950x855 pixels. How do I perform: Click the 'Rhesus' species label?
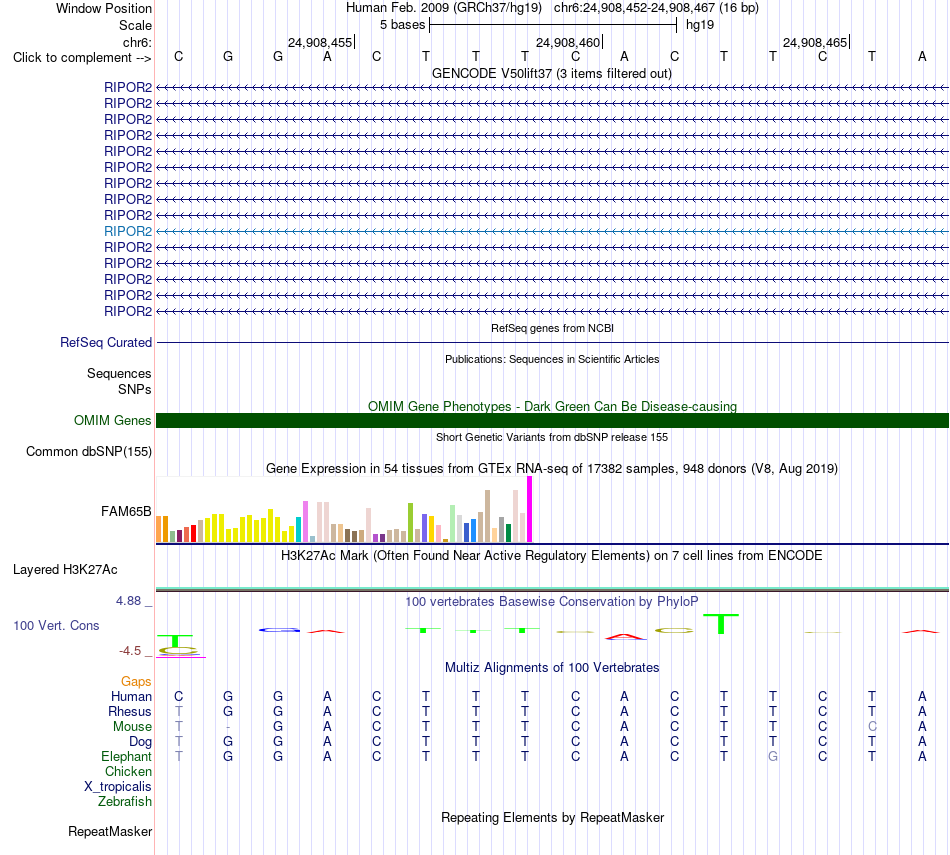coord(130,711)
